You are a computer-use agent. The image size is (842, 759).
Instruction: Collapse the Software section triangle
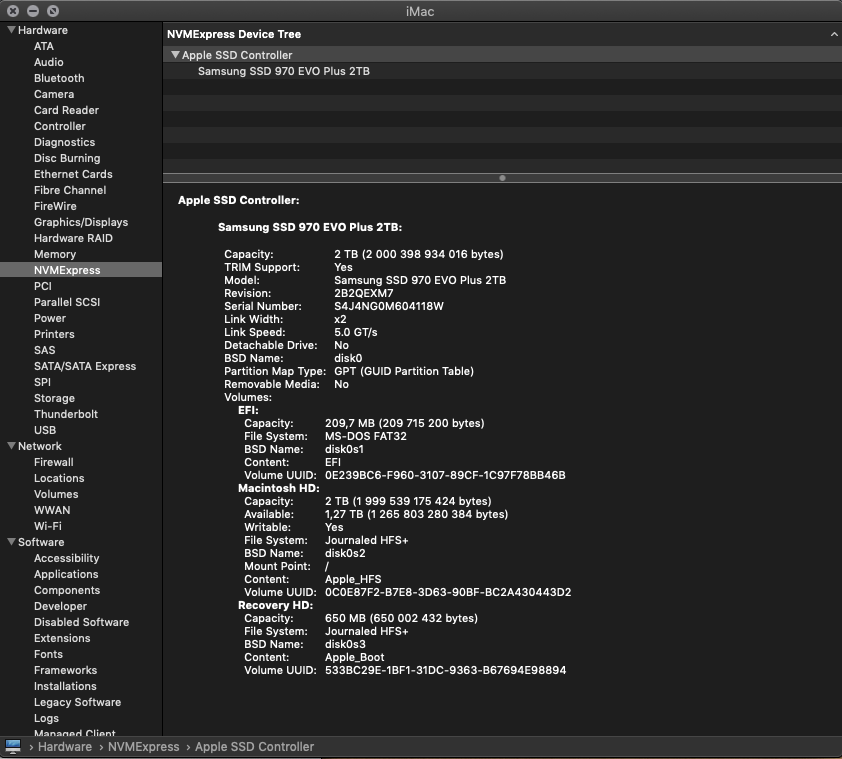pyautogui.click(x=11, y=542)
